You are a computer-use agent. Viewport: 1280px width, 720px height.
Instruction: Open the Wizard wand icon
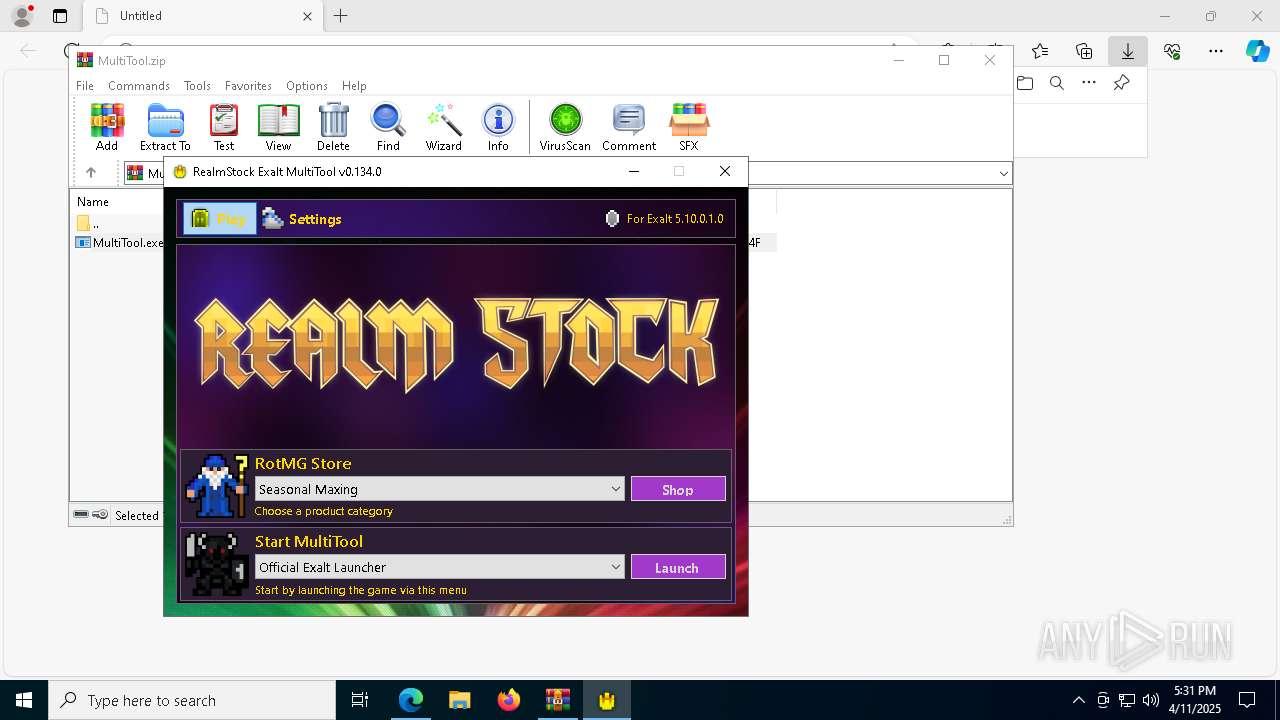443,127
